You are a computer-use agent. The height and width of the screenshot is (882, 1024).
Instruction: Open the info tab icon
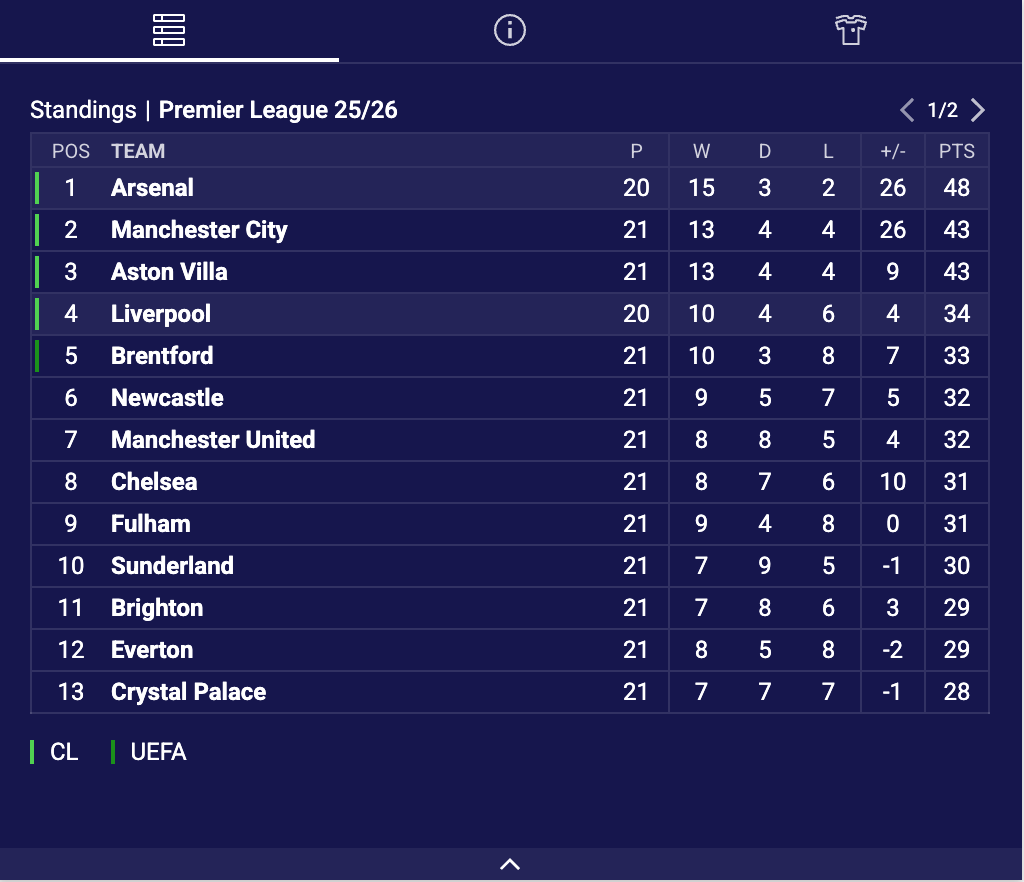coord(510,31)
